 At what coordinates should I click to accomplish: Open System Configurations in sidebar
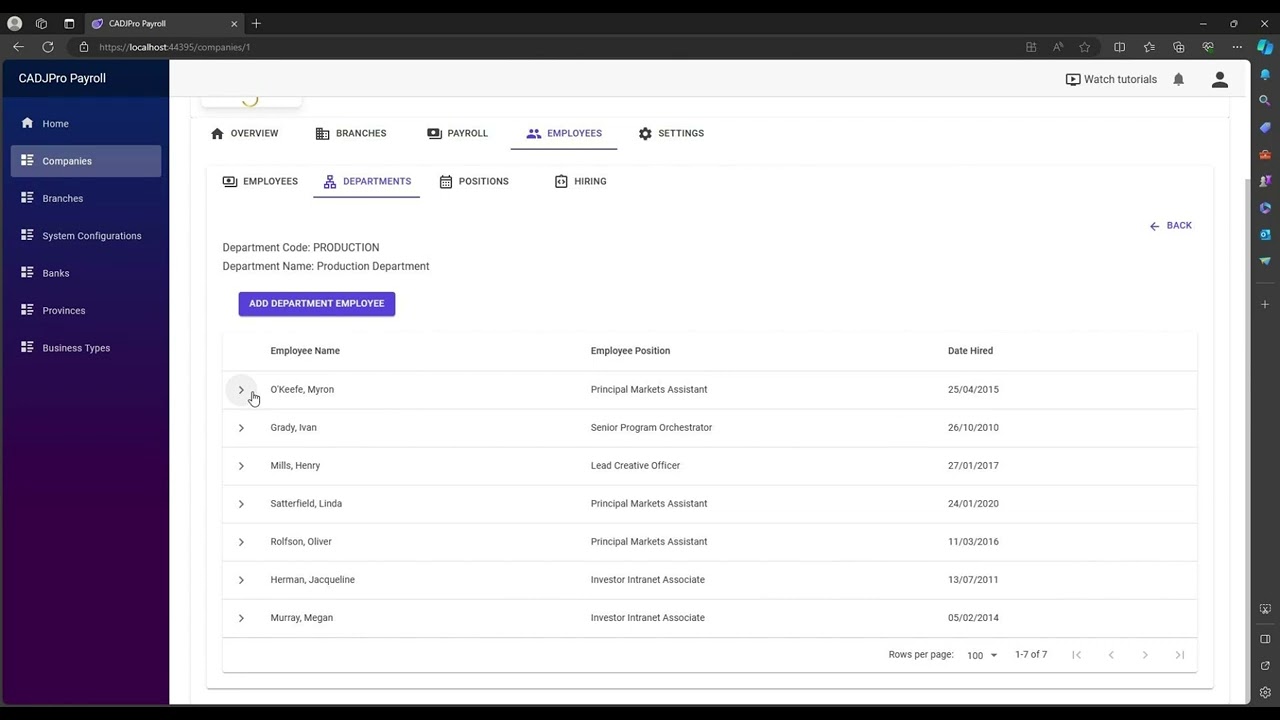[86, 236]
